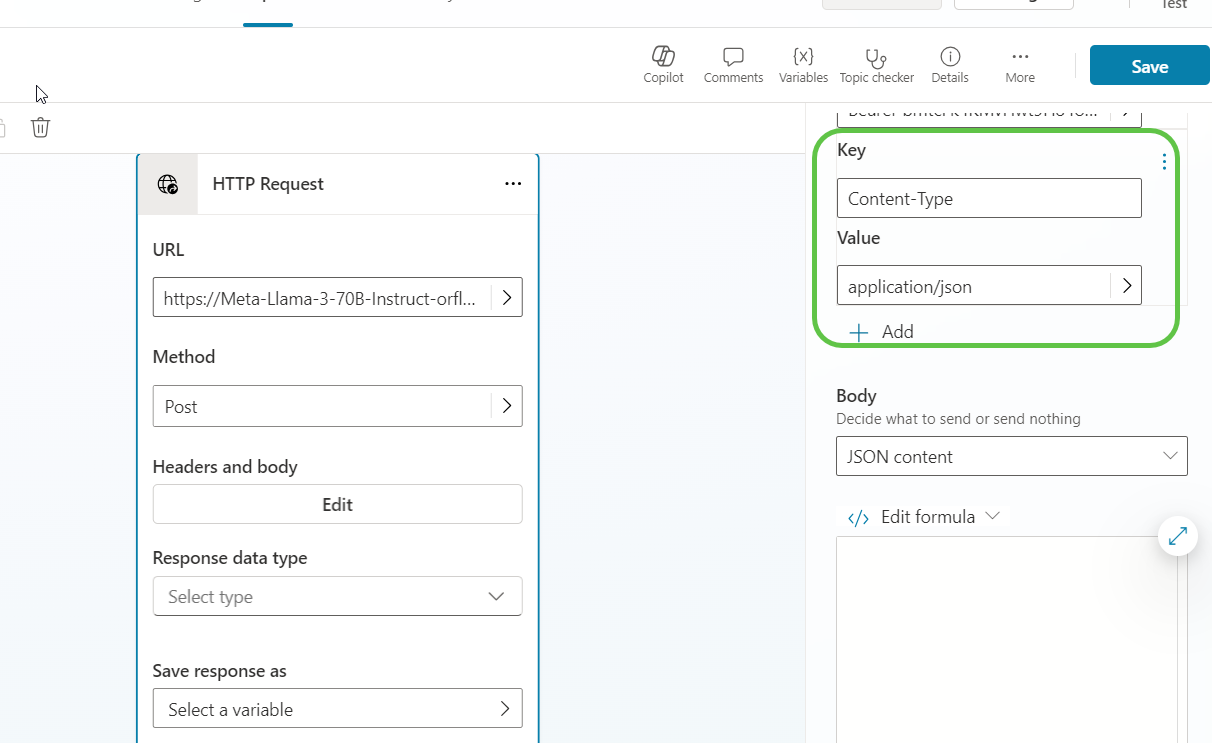The image size is (1212, 743).
Task: Choose a variable in Save response as
Action: [337, 709]
